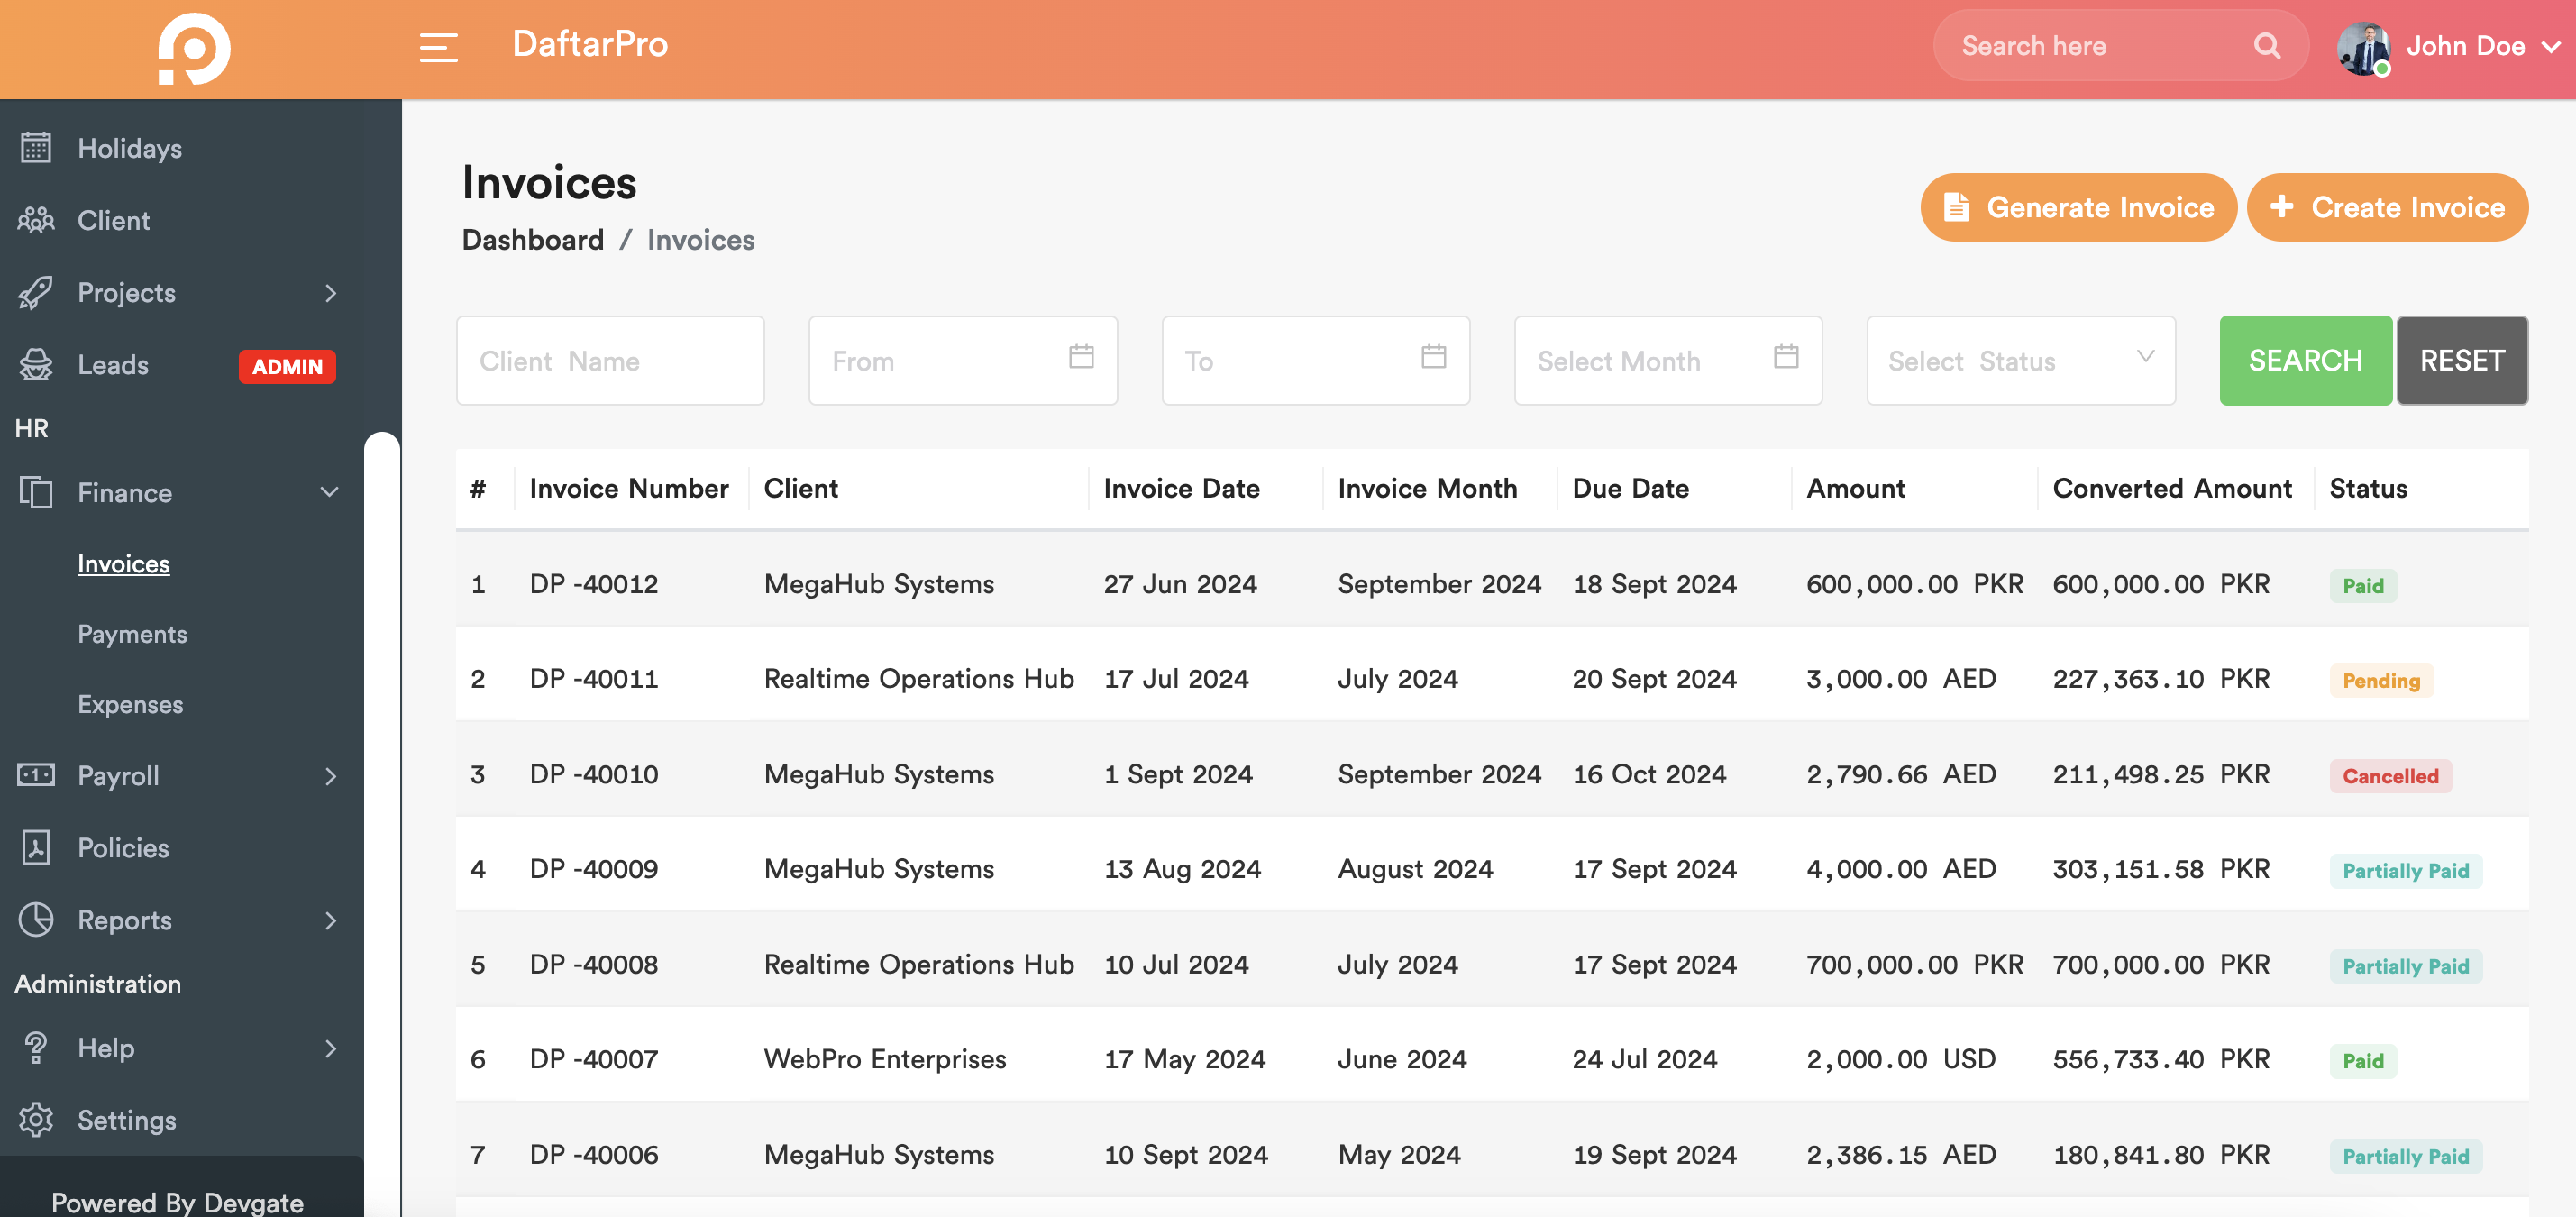Expand John Doe user menu chevron

pyautogui.click(x=2551, y=47)
